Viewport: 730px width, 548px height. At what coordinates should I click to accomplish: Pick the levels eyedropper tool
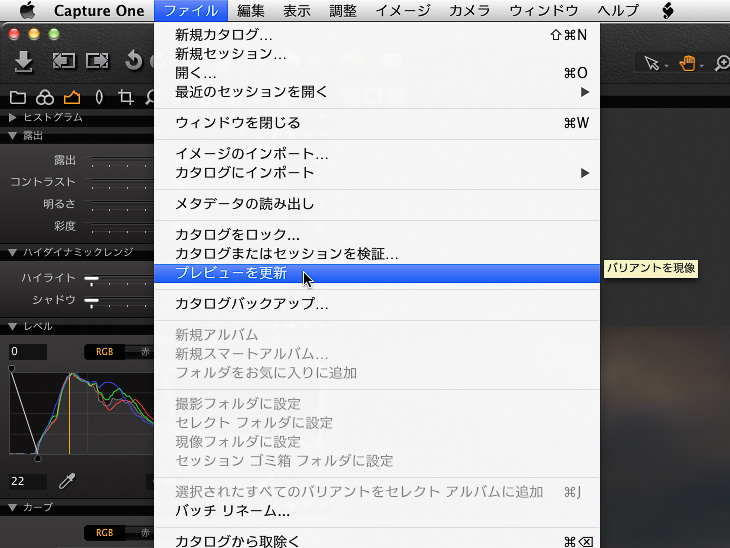point(67,481)
